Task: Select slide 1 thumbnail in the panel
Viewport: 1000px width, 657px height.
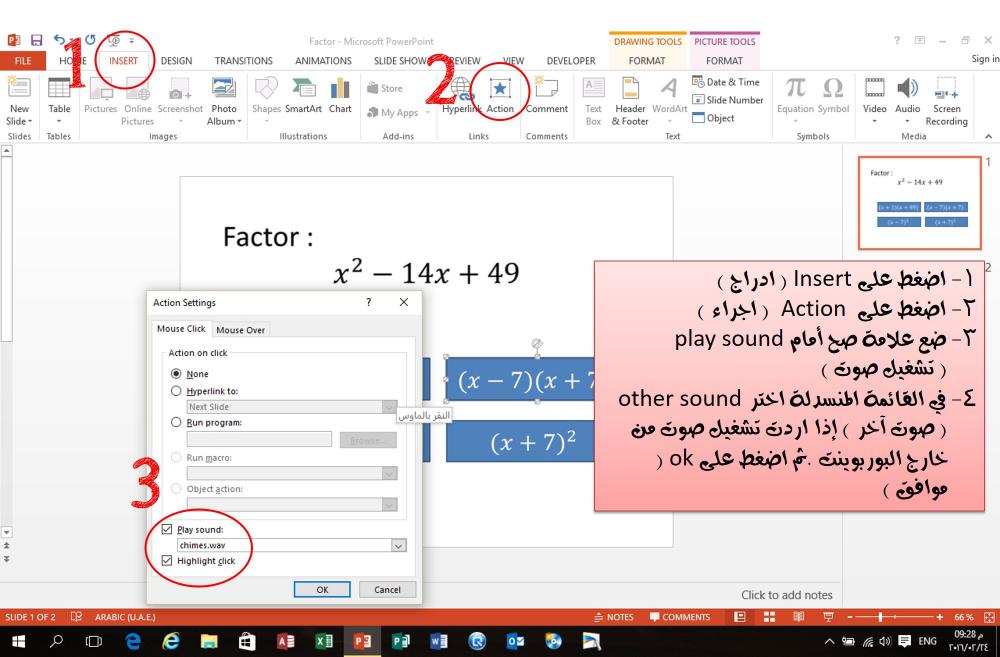Action: pyautogui.click(x=920, y=203)
